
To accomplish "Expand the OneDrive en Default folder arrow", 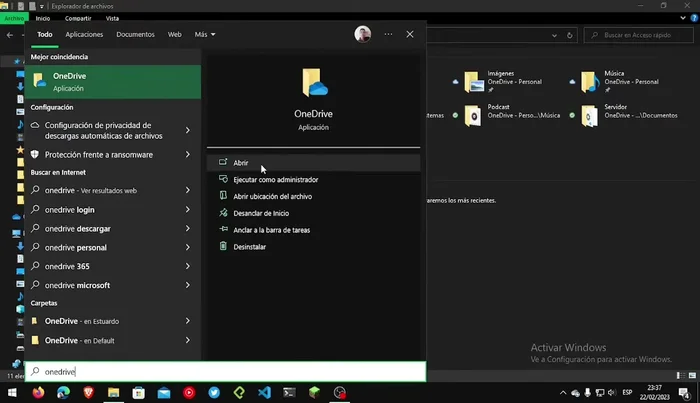I will (188, 340).
